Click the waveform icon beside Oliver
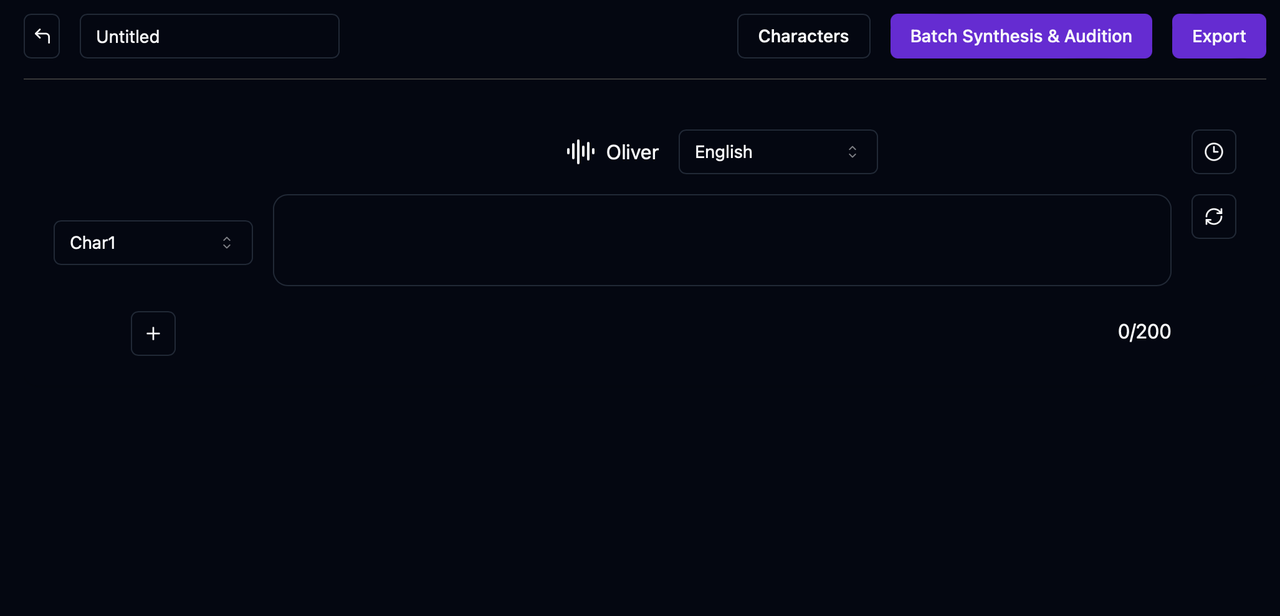Viewport: 1280px width, 616px height. coord(581,152)
